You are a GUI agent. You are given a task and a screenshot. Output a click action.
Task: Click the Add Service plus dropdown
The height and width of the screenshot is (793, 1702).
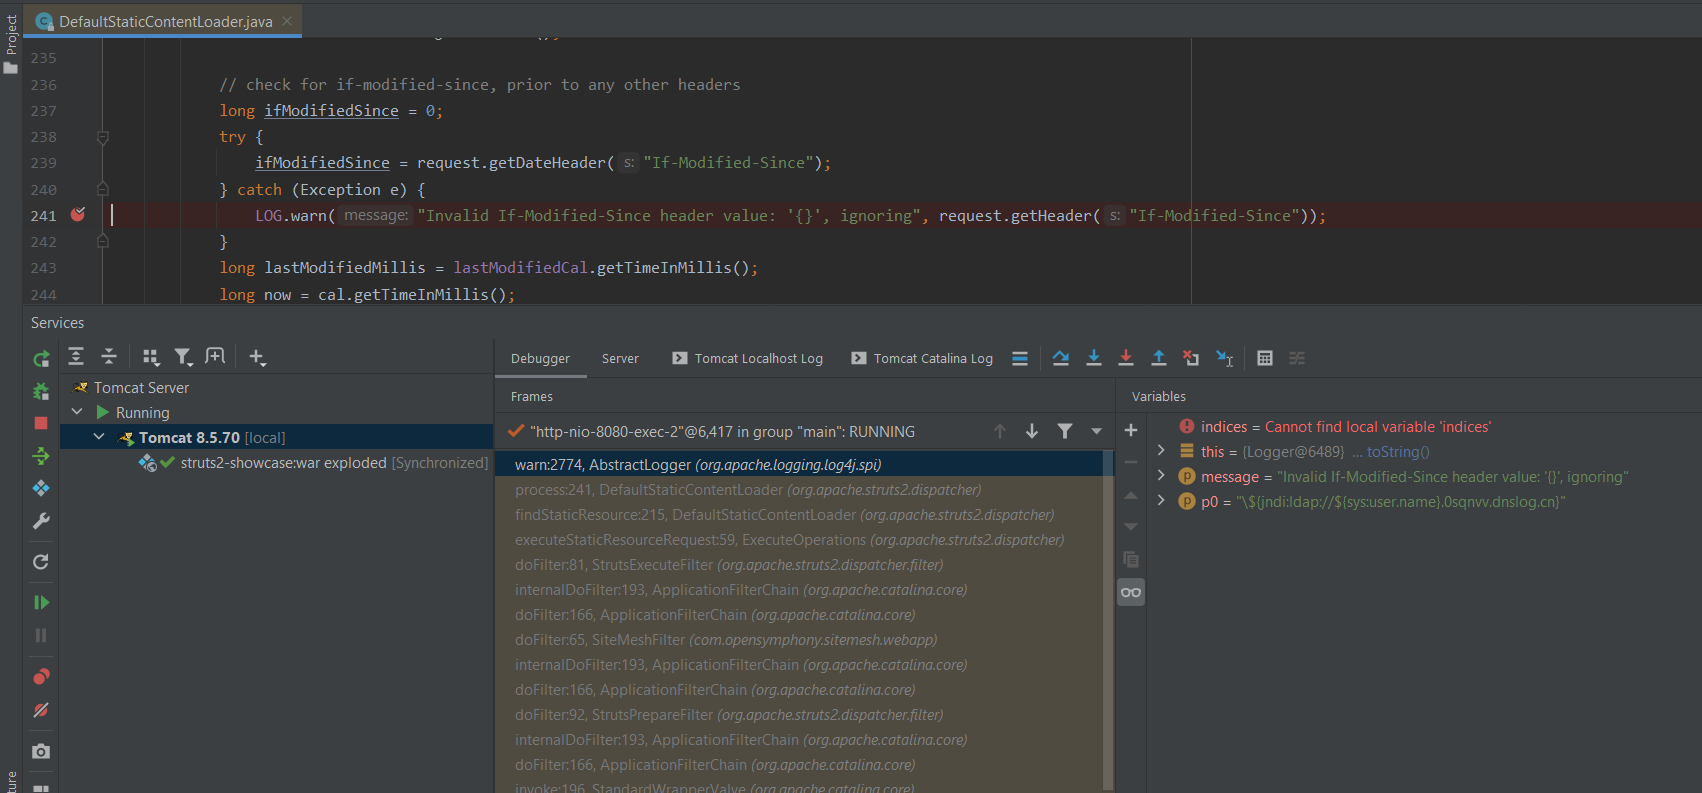pyautogui.click(x=257, y=357)
